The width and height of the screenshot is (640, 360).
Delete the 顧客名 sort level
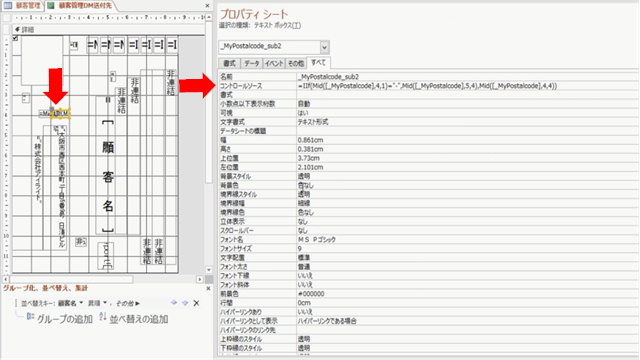[x=196, y=303]
